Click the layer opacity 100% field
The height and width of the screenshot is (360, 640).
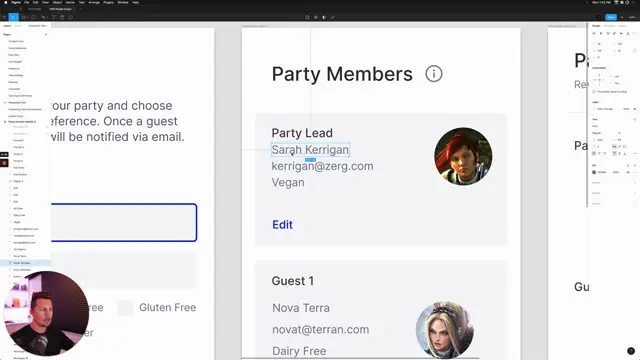(x=626, y=109)
